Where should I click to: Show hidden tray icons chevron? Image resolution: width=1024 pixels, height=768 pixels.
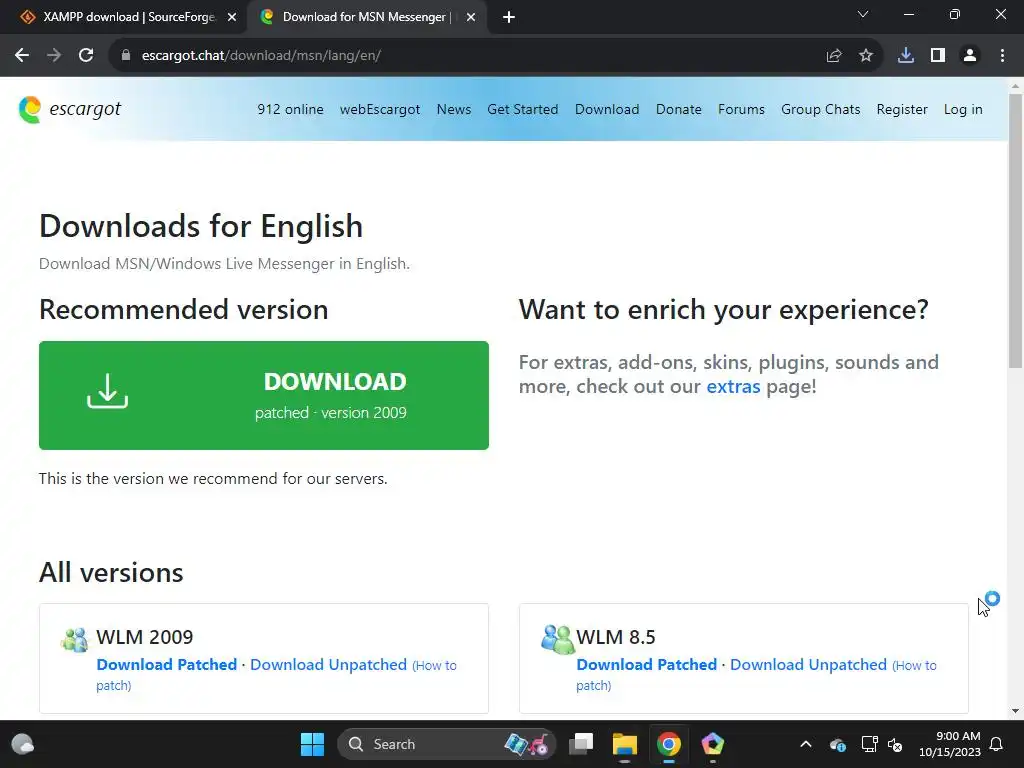tap(806, 744)
